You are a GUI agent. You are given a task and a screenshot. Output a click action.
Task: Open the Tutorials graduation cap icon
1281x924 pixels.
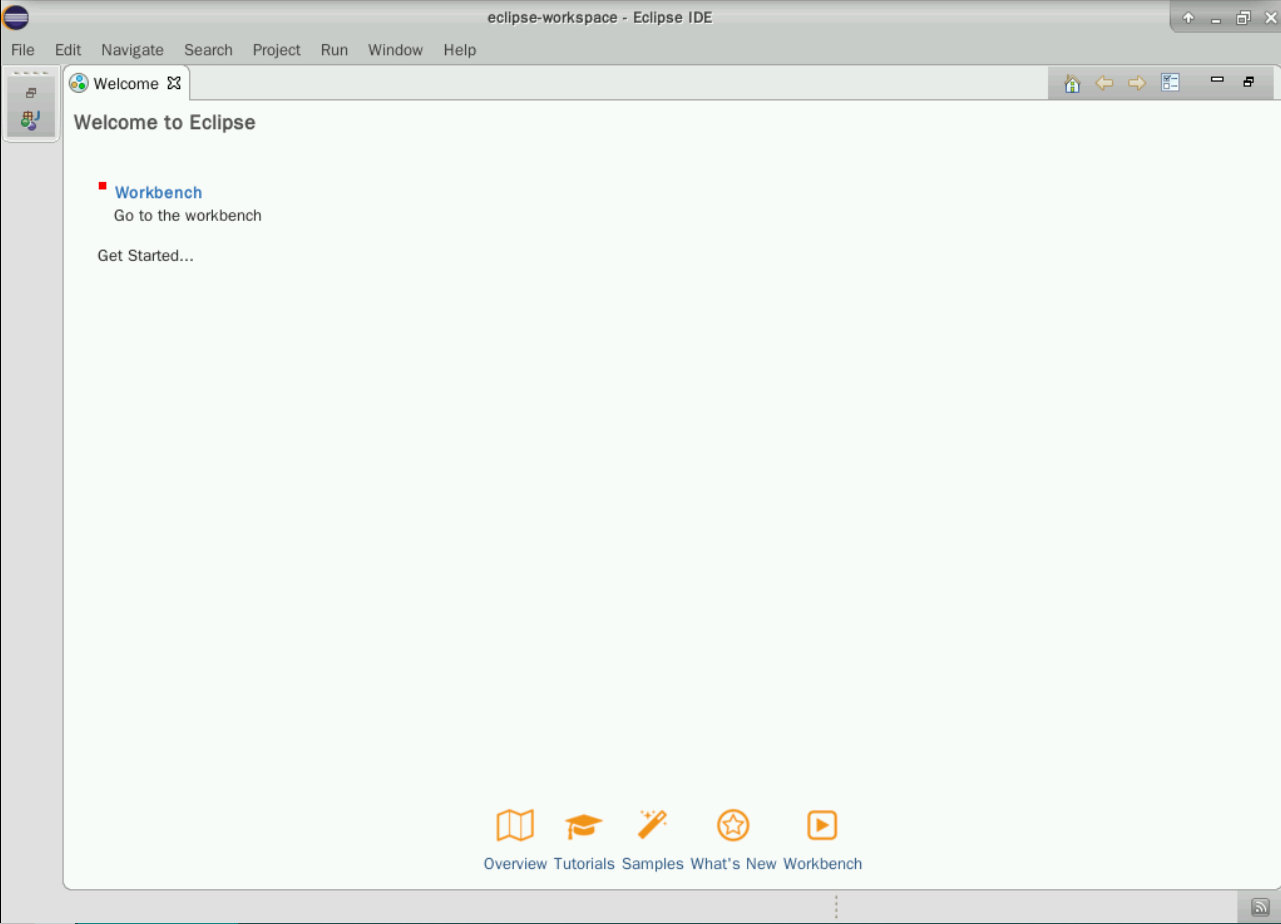584,826
